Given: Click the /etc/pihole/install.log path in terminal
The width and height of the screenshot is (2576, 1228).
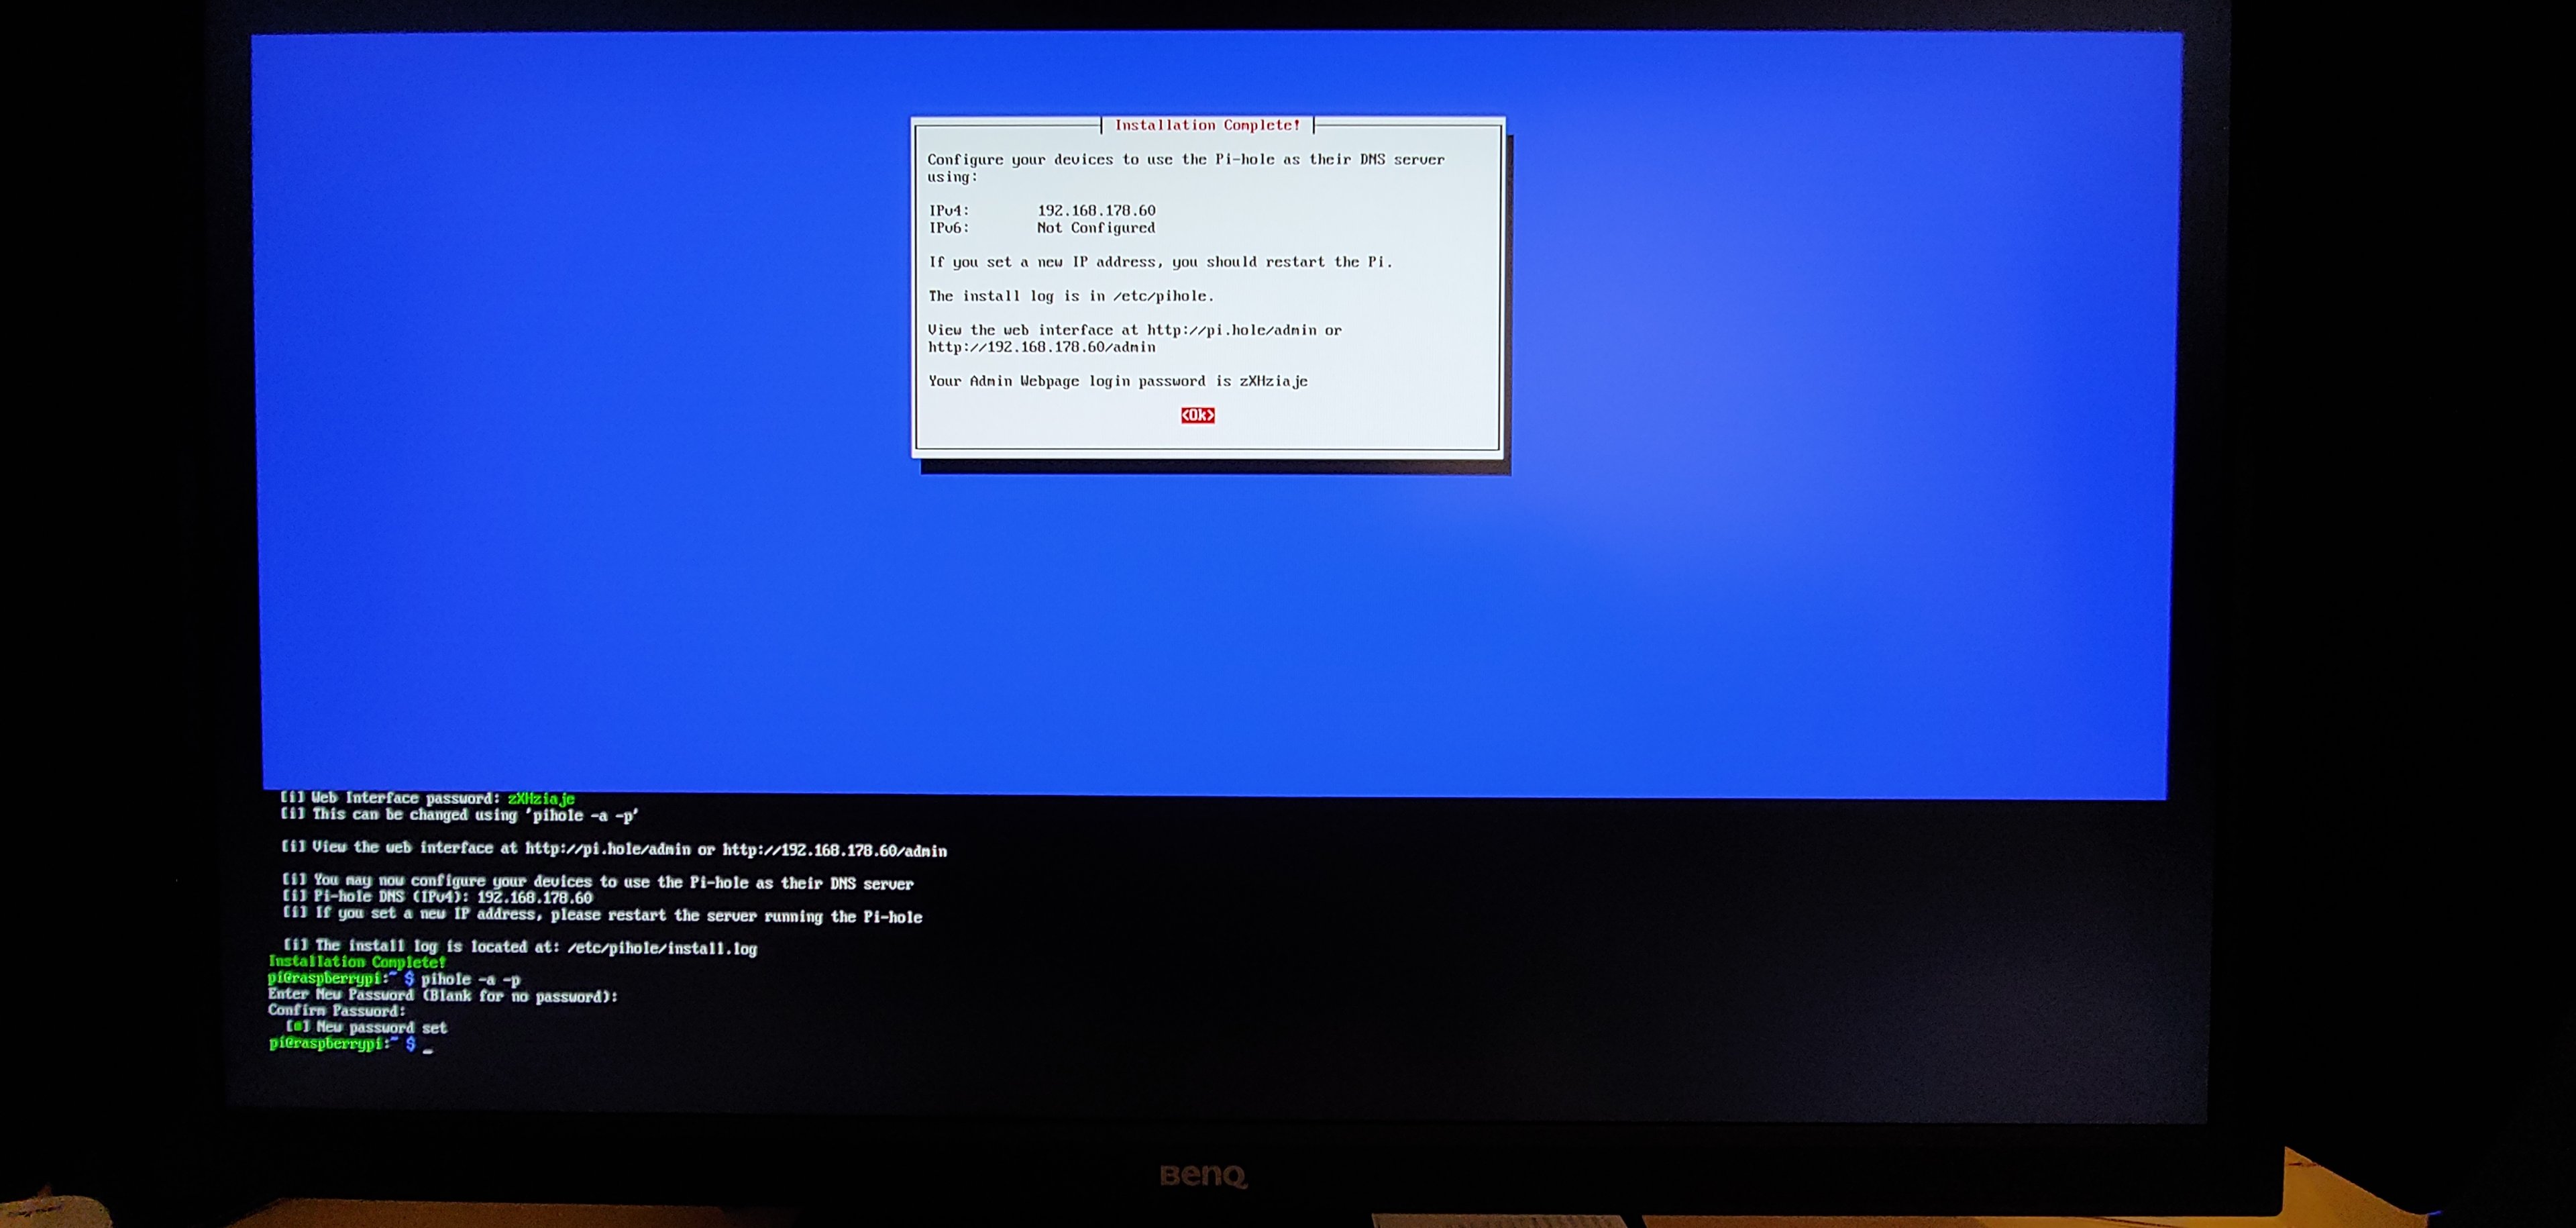Looking at the screenshot, I should 662,948.
